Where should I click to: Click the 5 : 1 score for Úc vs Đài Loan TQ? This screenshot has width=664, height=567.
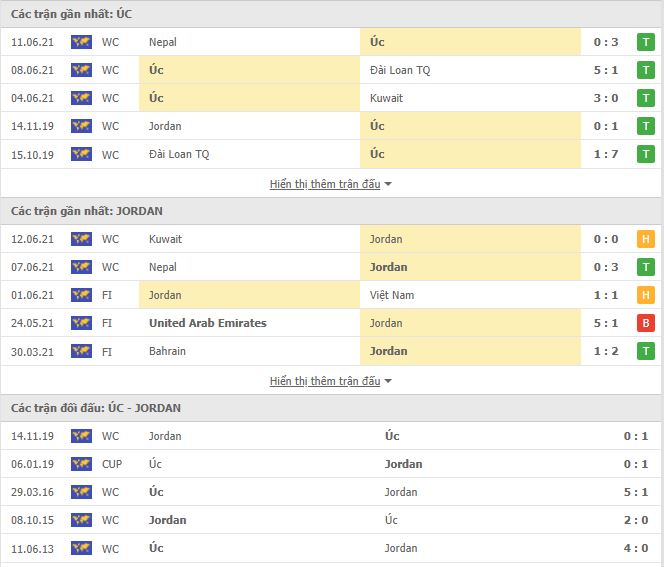click(606, 70)
